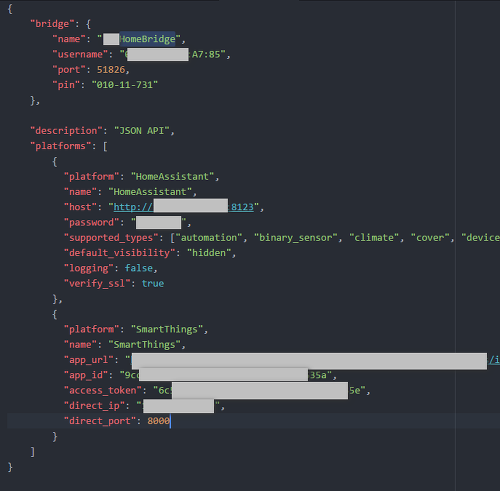Click "binary_sensor" in supported types
Screen dimensions: 500x491
pos(295,238)
